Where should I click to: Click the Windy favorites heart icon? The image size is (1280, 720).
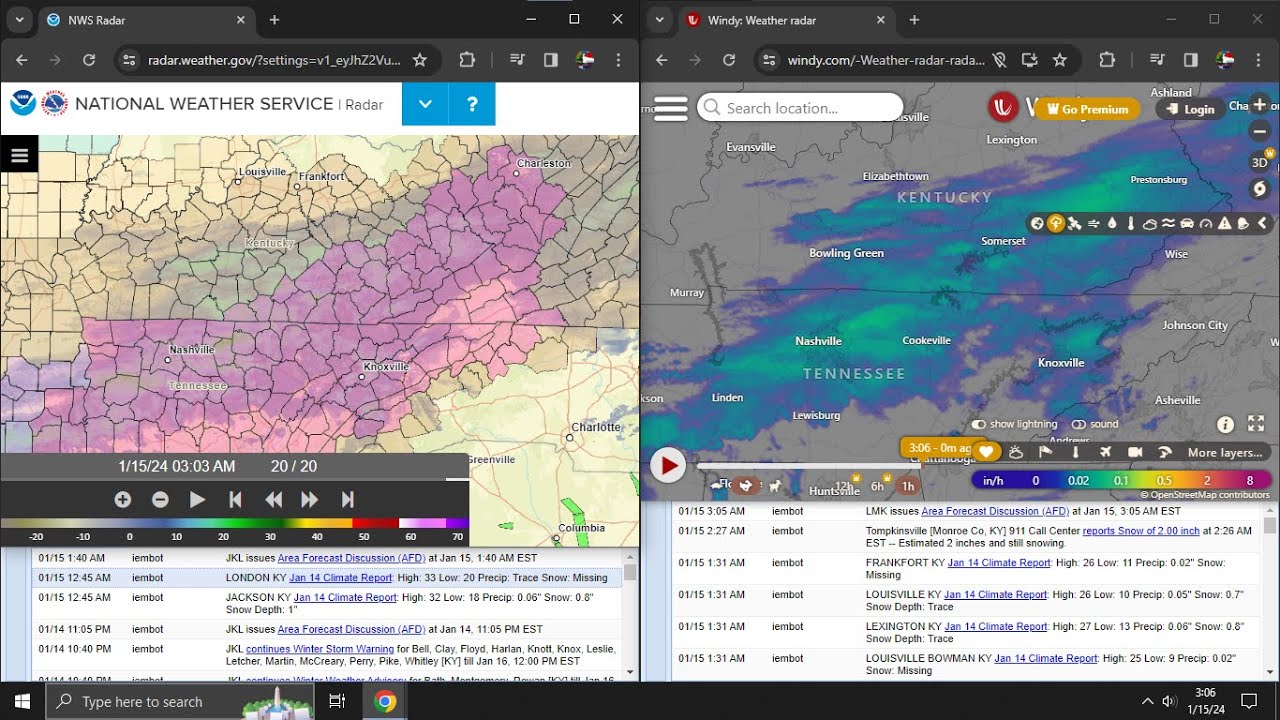(986, 452)
